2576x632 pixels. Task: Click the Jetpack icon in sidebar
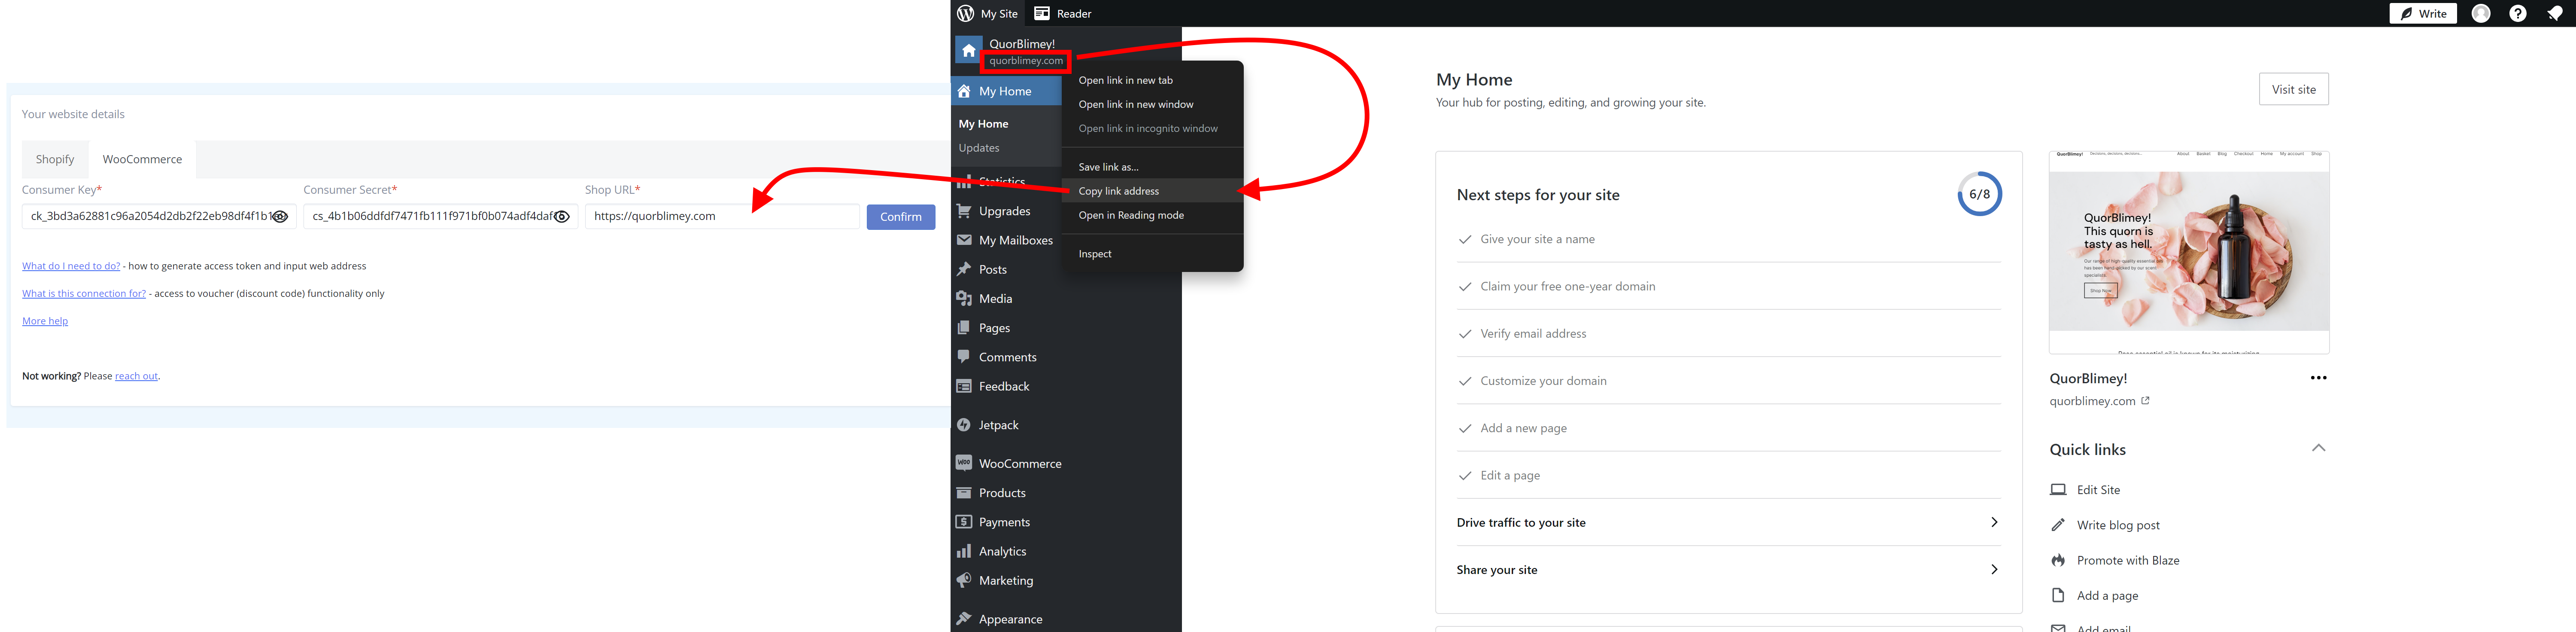tap(964, 425)
